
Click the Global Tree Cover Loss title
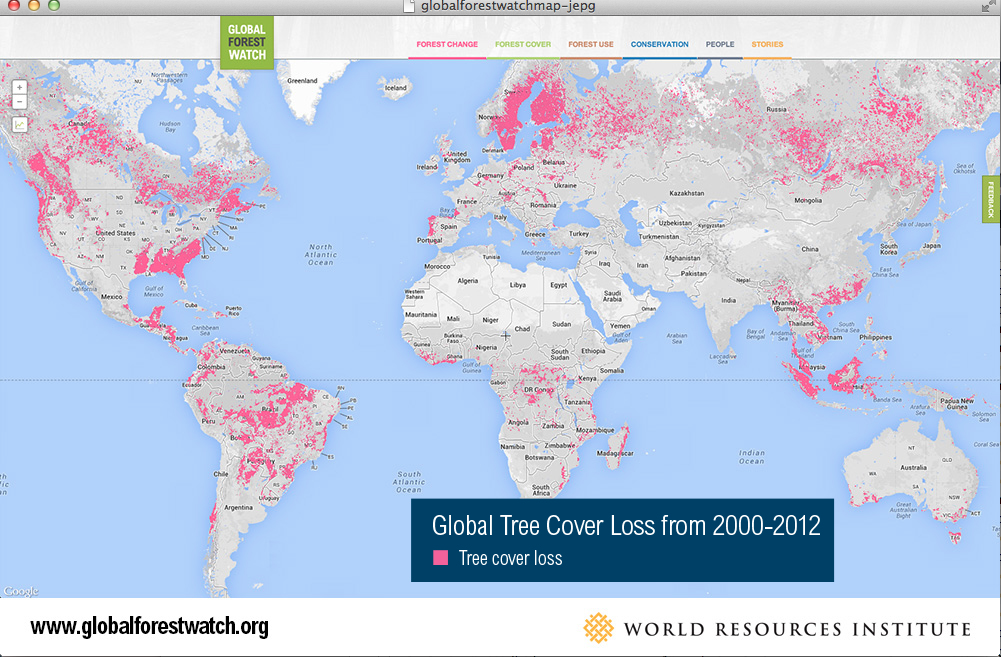626,525
